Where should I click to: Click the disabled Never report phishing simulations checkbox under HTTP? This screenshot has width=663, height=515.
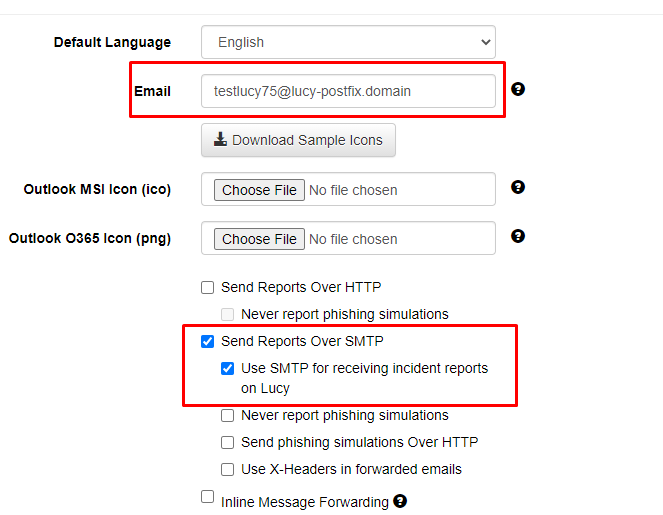[227, 314]
